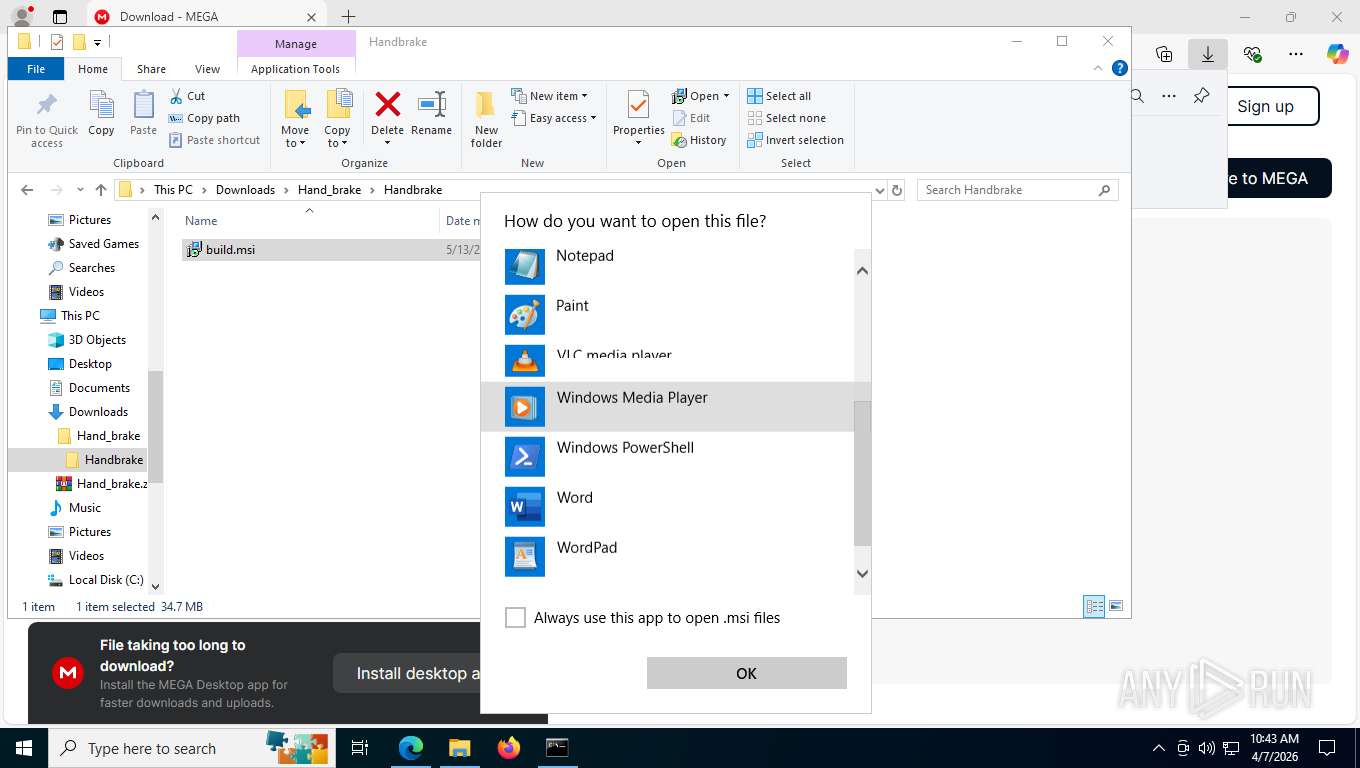
Task: Switch to the Home ribbon tab
Action: pos(93,69)
